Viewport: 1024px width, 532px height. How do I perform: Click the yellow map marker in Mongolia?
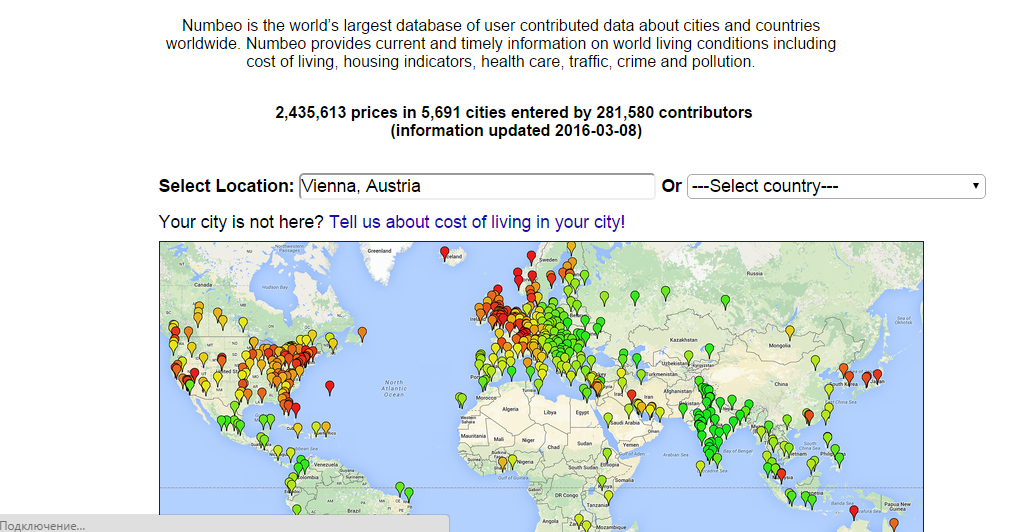(790, 331)
